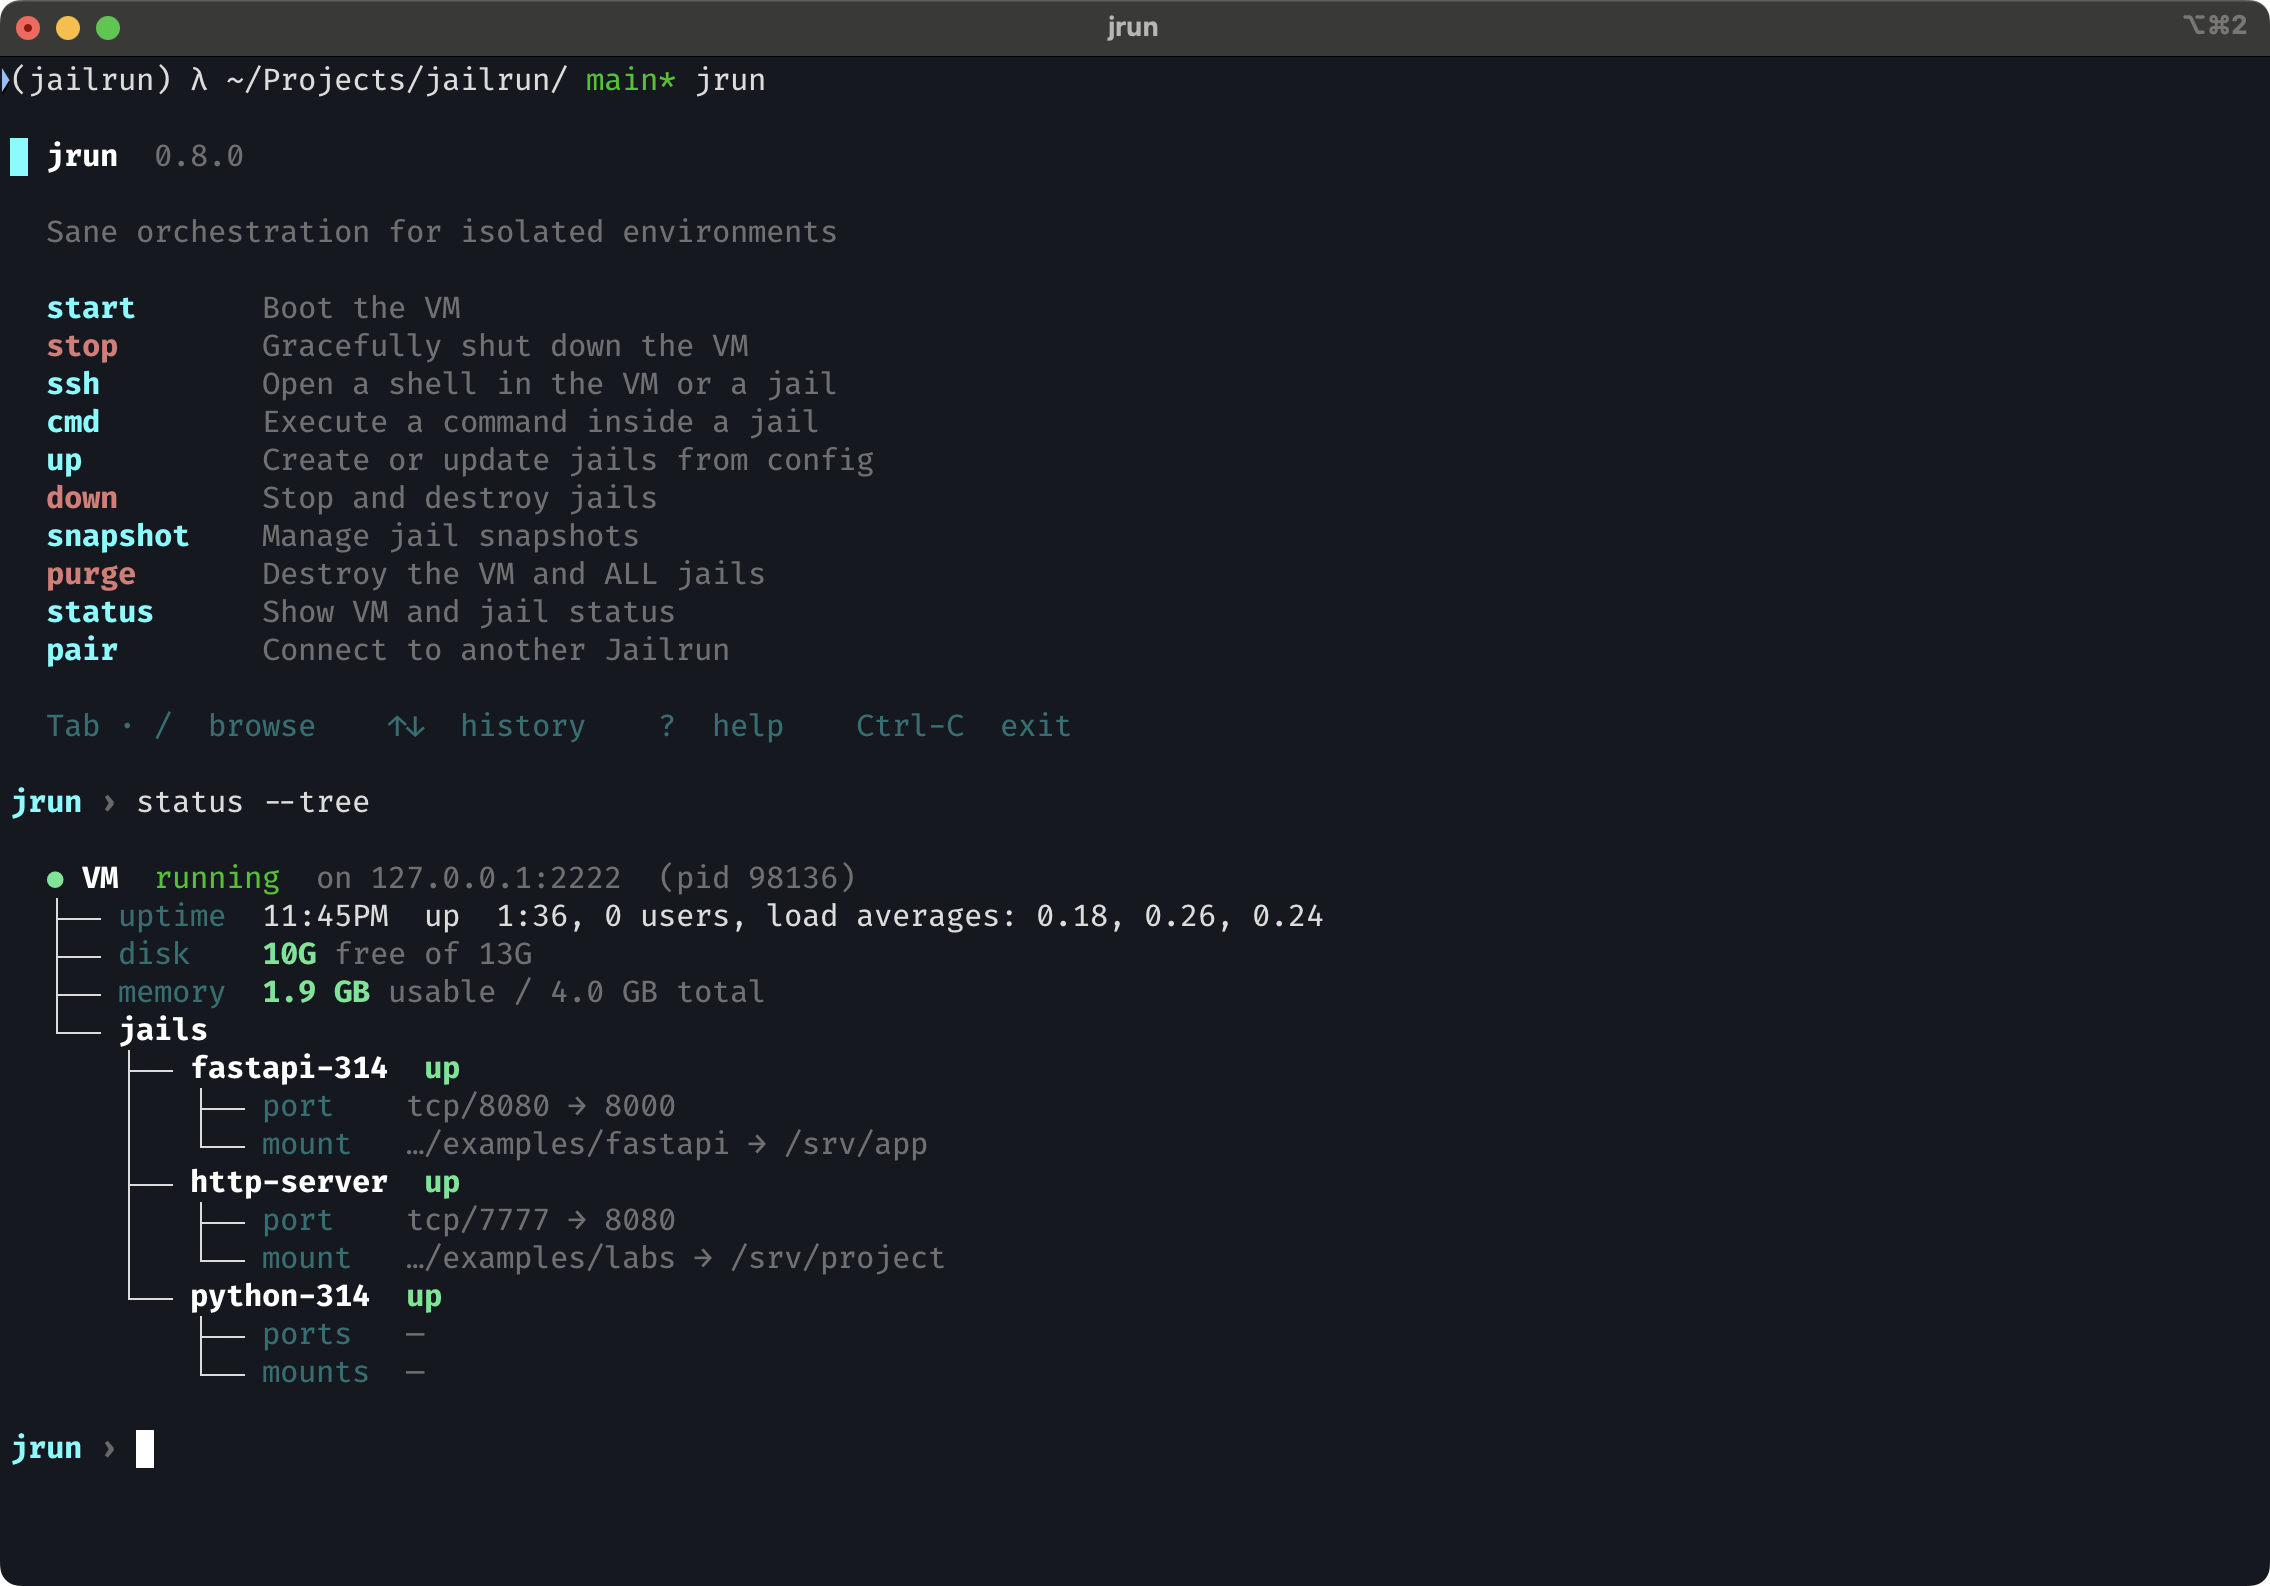2270x1586 pixels.
Task: Click the 'disk' tree label
Action: click(x=154, y=954)
